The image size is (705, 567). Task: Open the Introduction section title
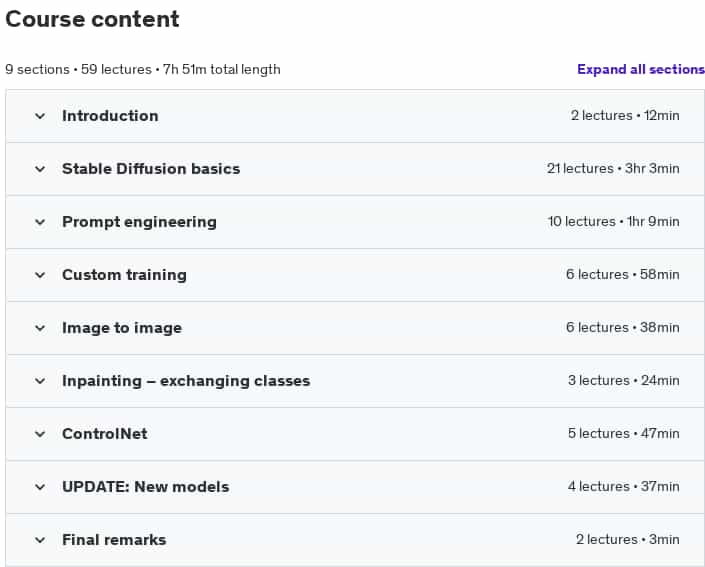point(110,116)
